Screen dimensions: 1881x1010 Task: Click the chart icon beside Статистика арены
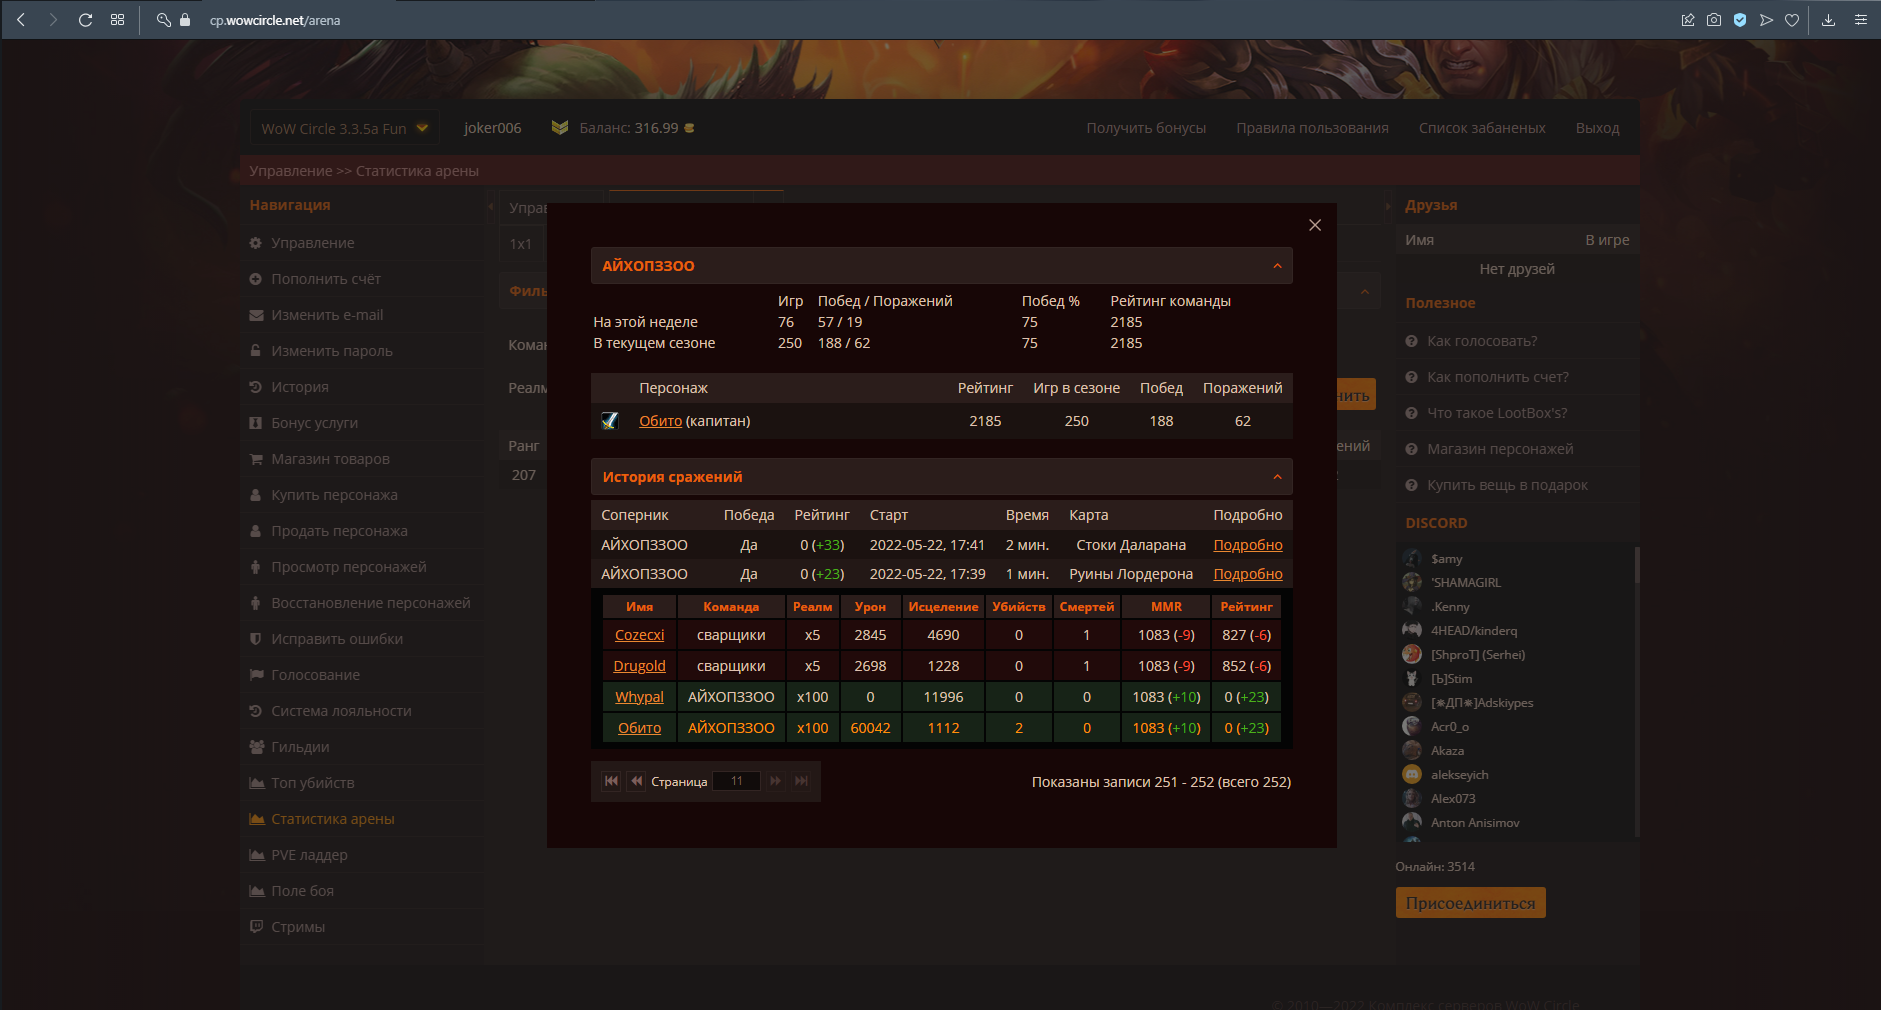[256, 819]
